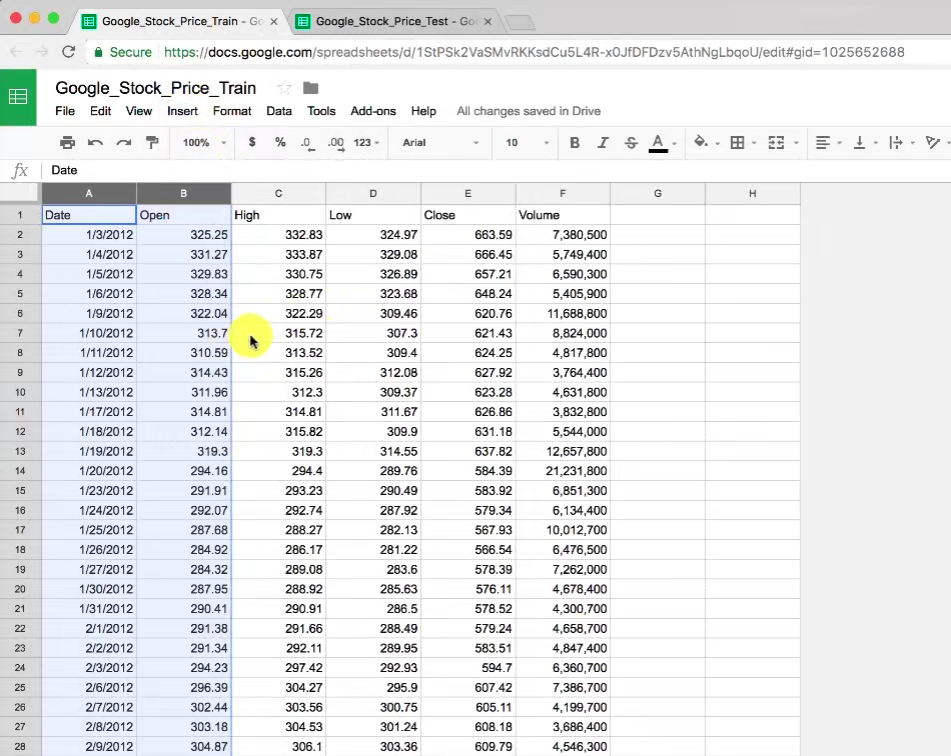Image resolution: width=951 pixels, height=756 pixels.
Task: Click the Print icon in toolbar
Action: 67,143
